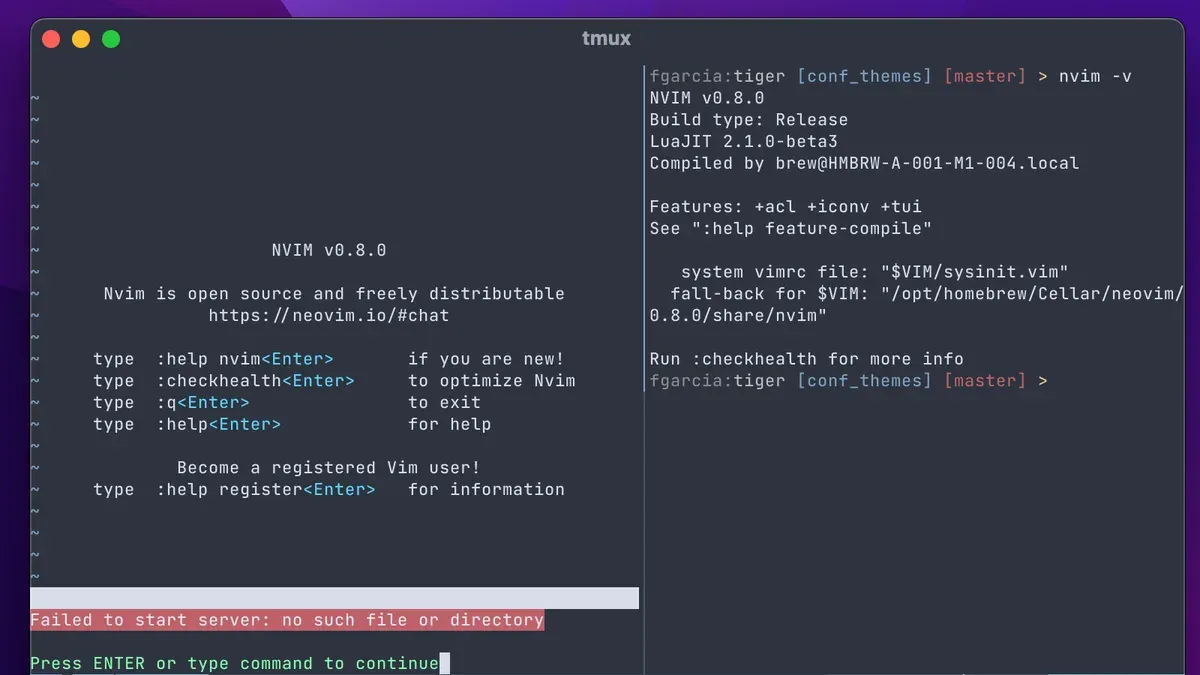Click 'if you are new!' text
The height and width of the screenshot is (675, 1200).
[x=486, y=359]
